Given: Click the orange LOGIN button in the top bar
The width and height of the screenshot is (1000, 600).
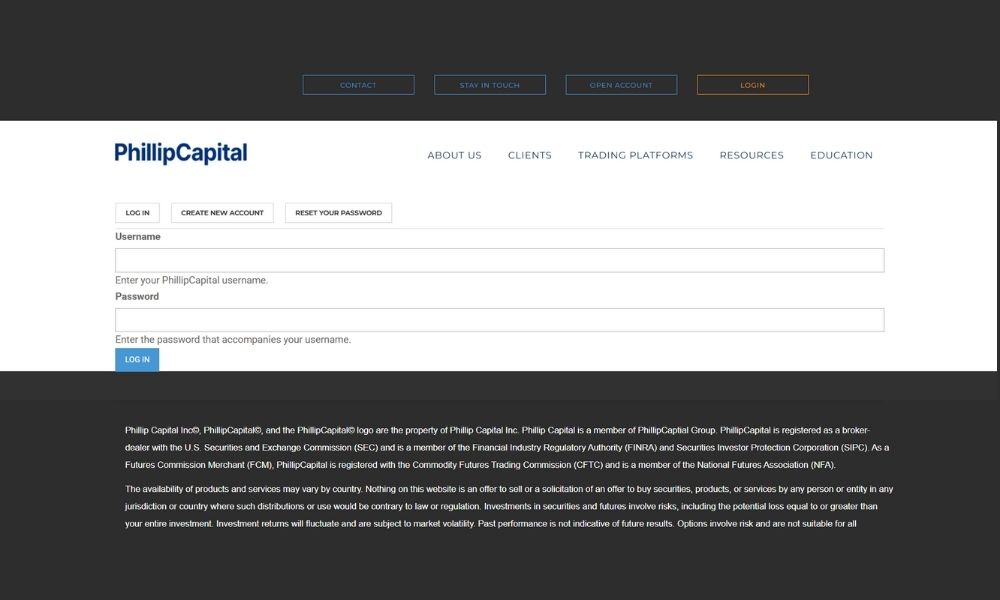Looking at the screenshot, I should (753, 85).
